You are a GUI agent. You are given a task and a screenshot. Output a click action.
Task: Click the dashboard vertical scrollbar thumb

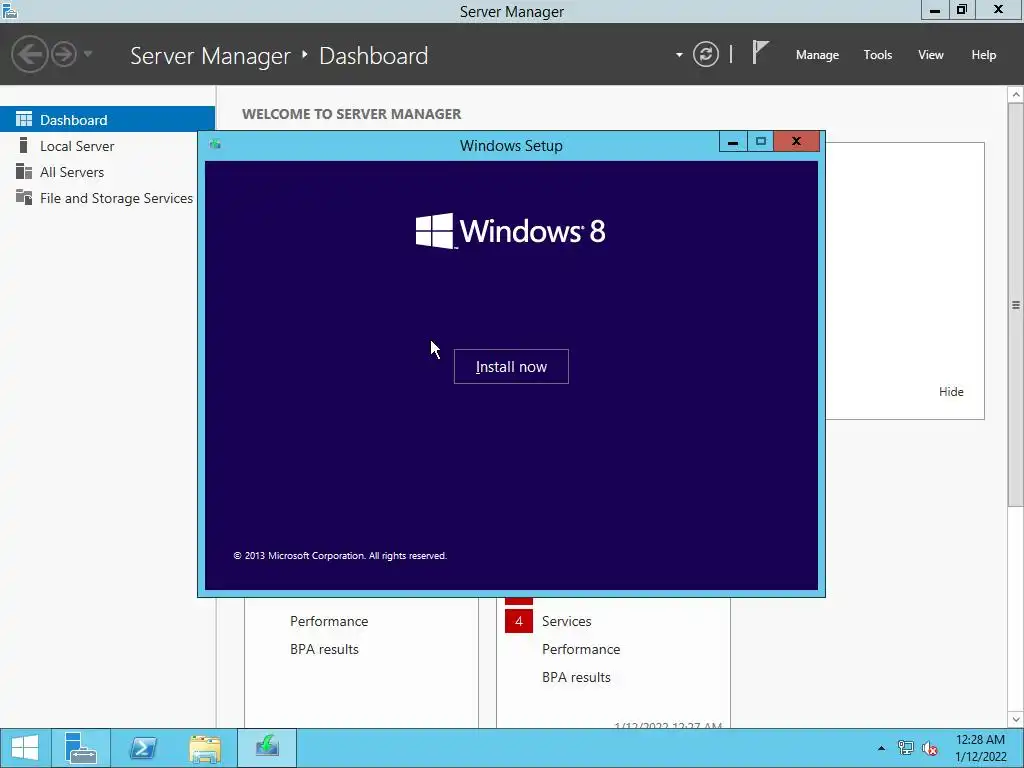pos(1016,304)
